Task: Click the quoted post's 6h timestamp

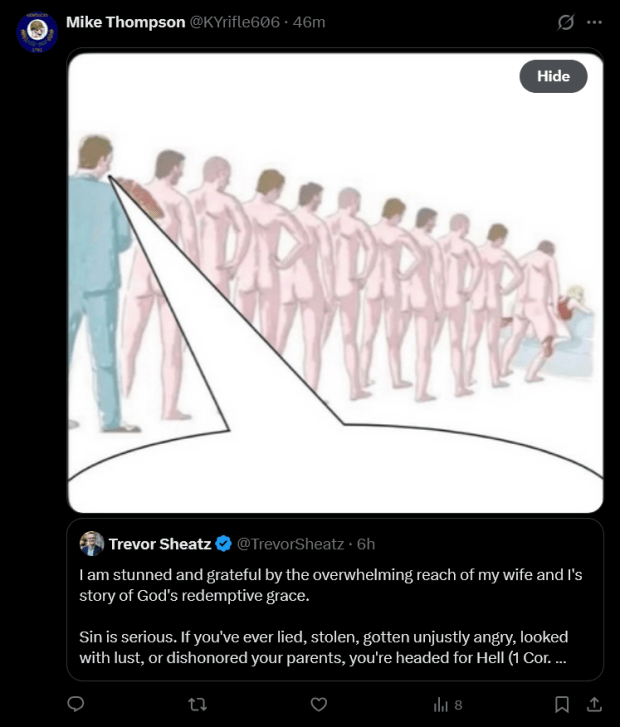Action: tap(365, 544)
